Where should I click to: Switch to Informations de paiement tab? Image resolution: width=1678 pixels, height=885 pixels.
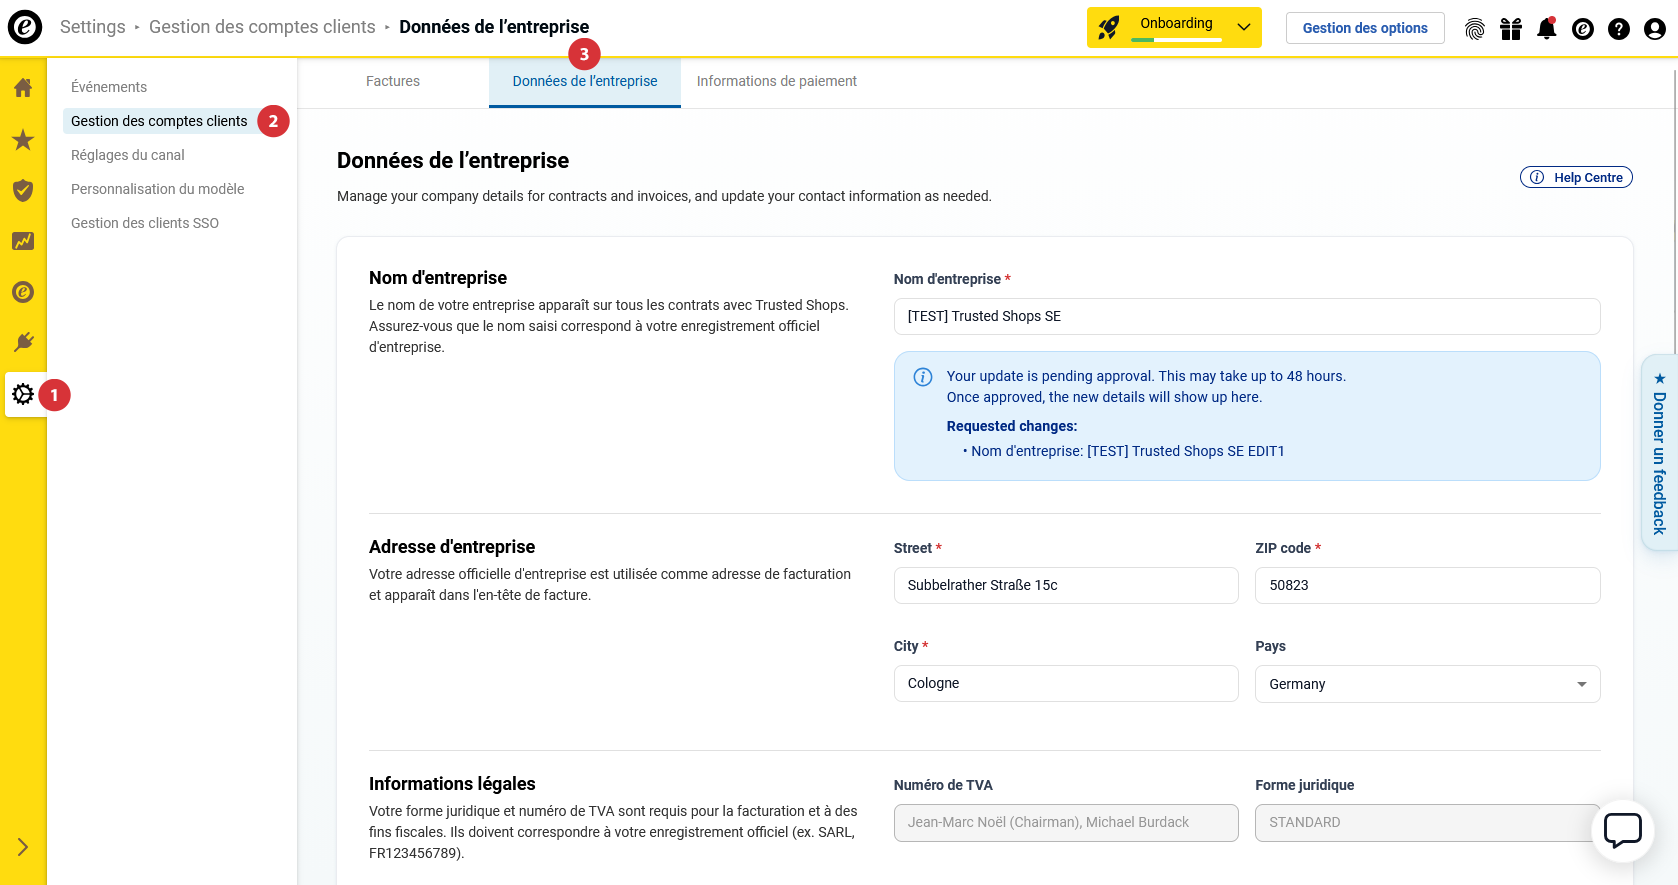pos(776,82)
